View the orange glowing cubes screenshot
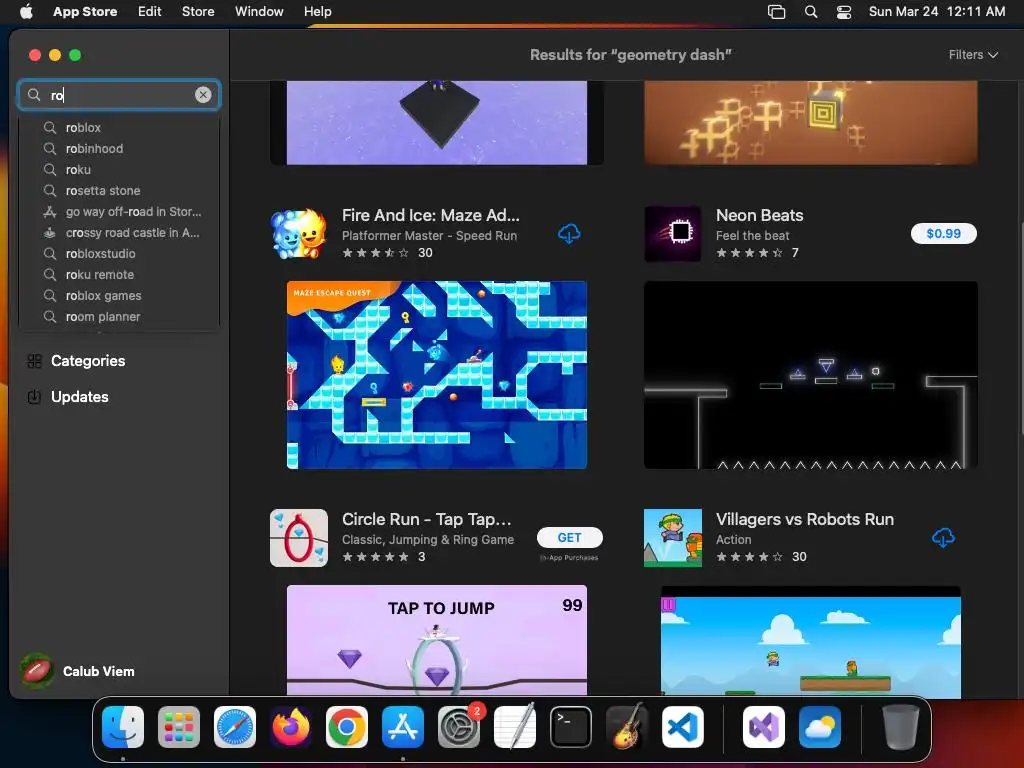 (x=810, y=122)
